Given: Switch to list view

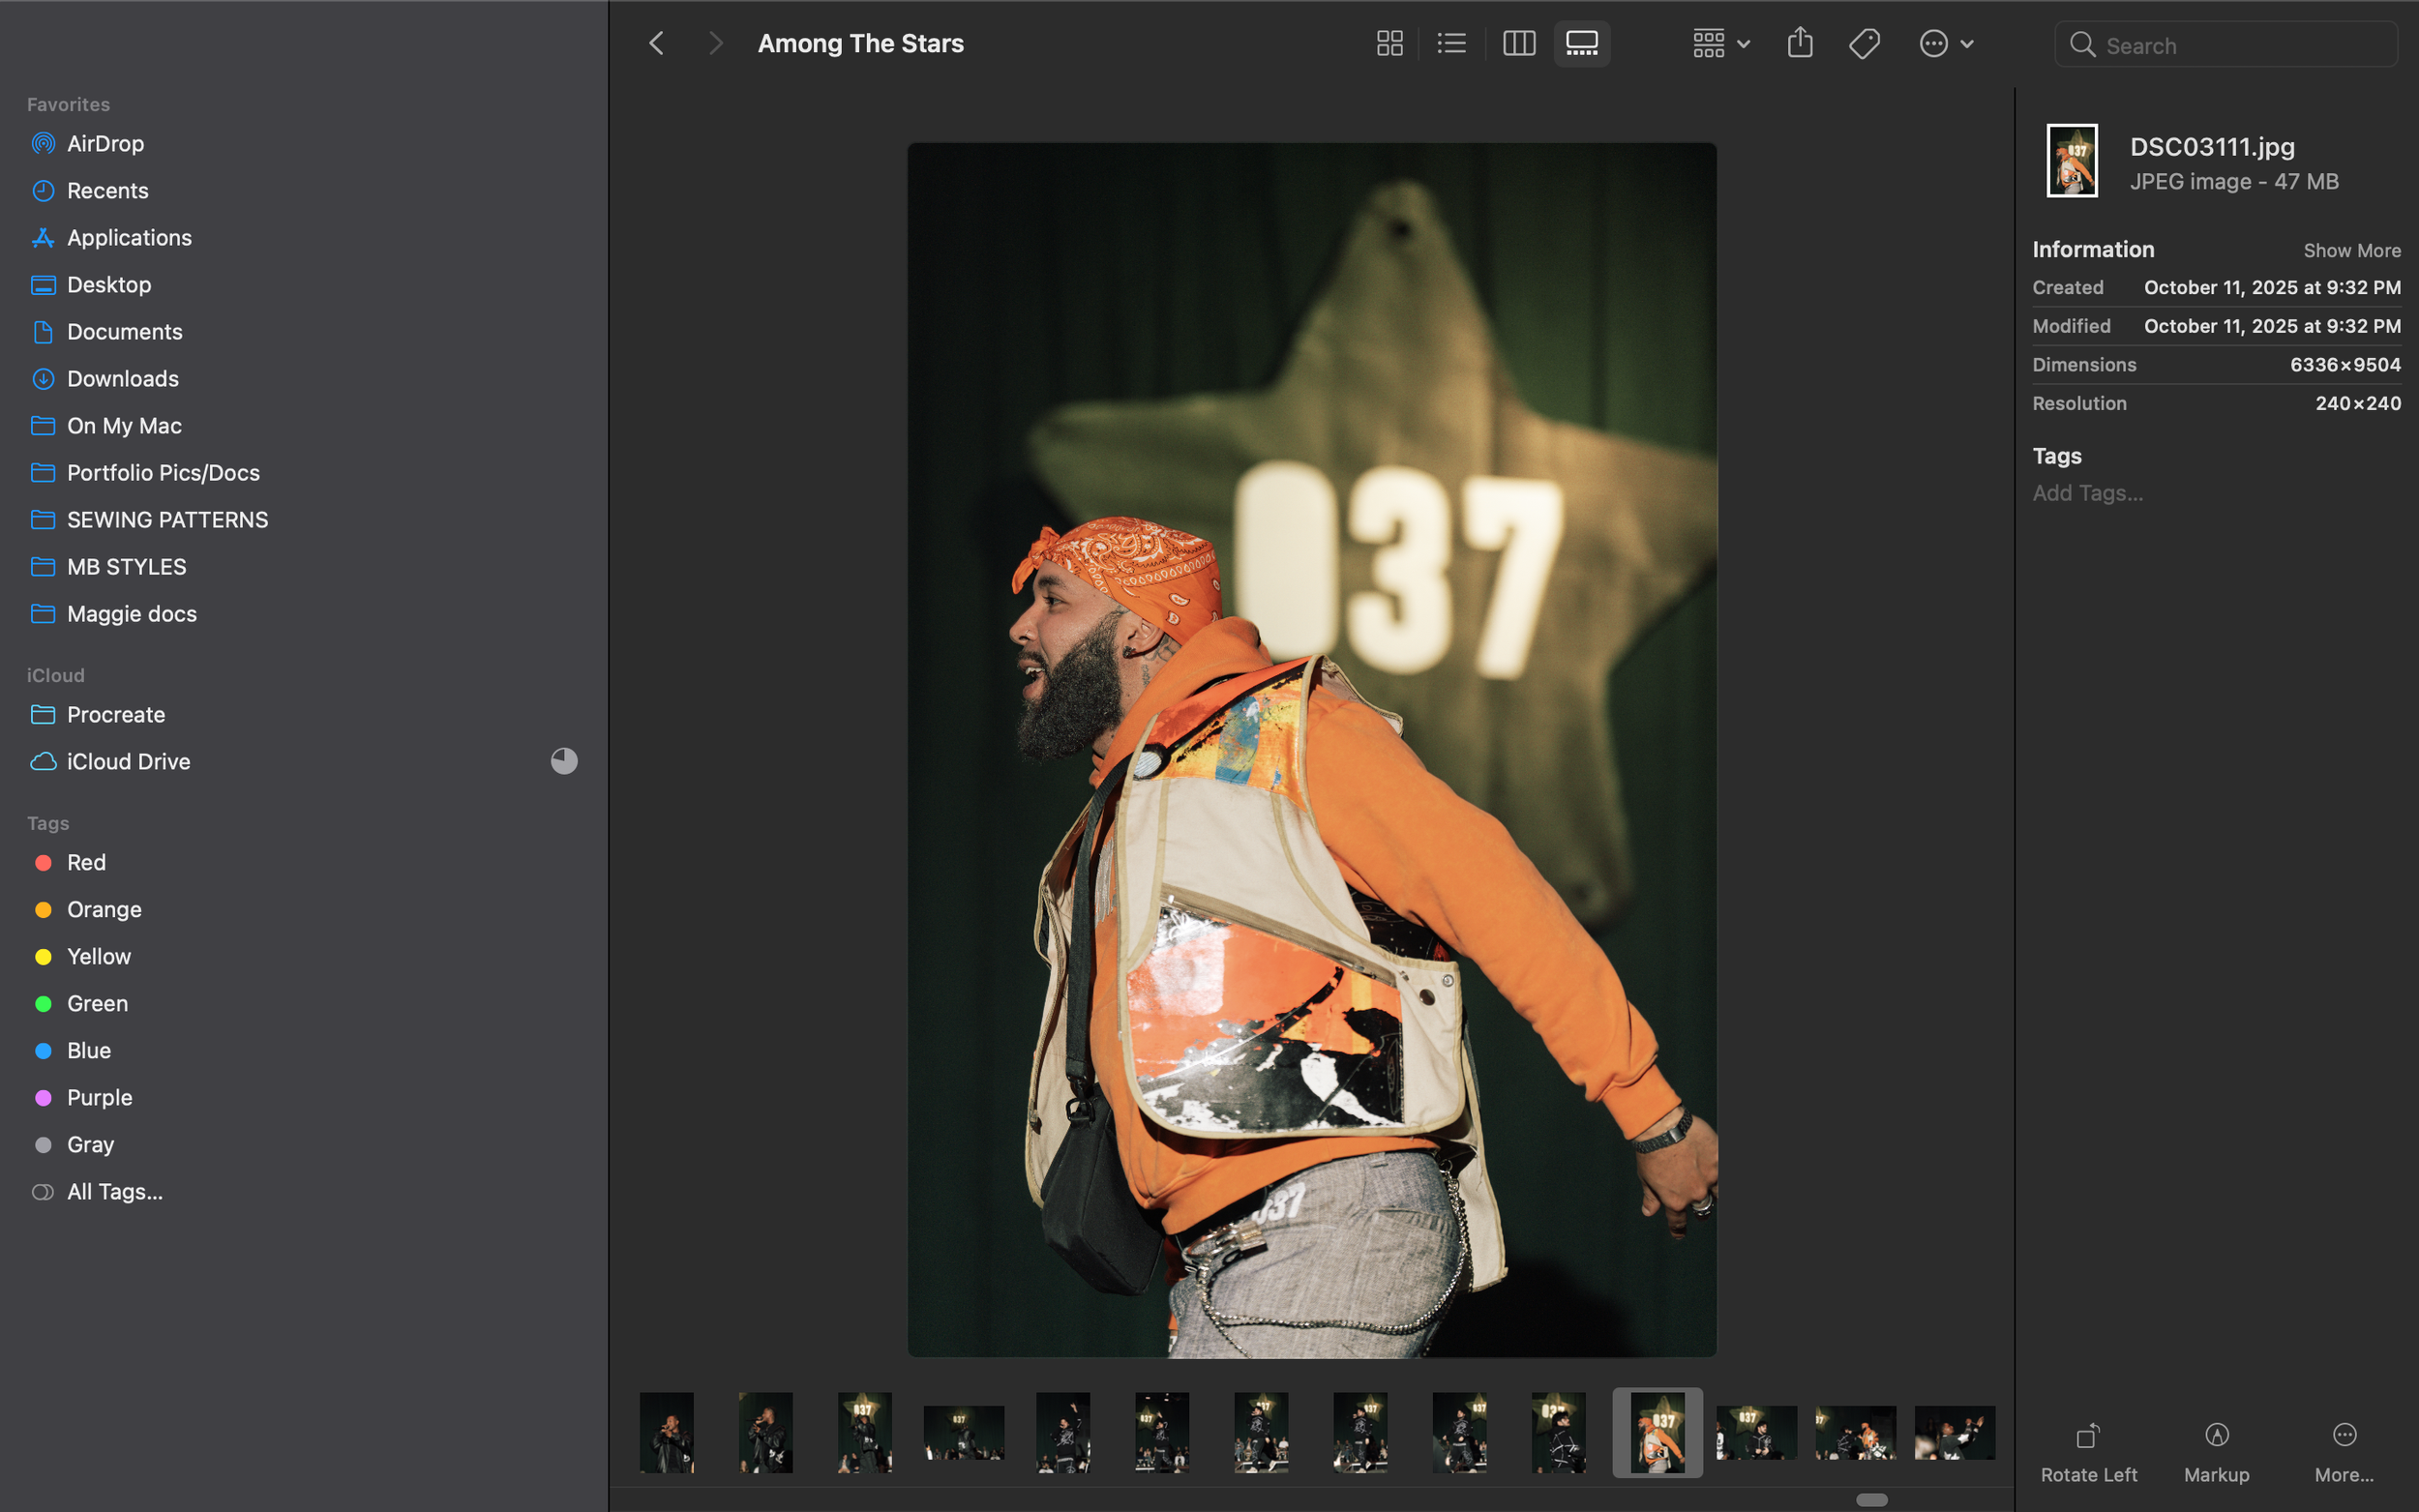Looking at the screenshot, I should point(1452,43).
